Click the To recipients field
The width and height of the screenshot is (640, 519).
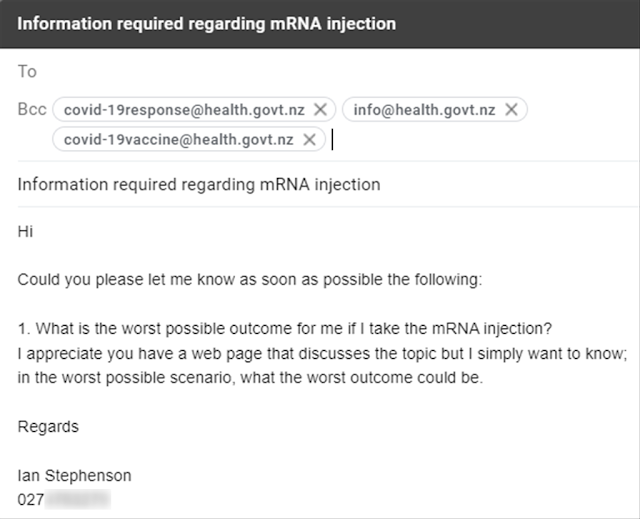[x=330, y=72]
